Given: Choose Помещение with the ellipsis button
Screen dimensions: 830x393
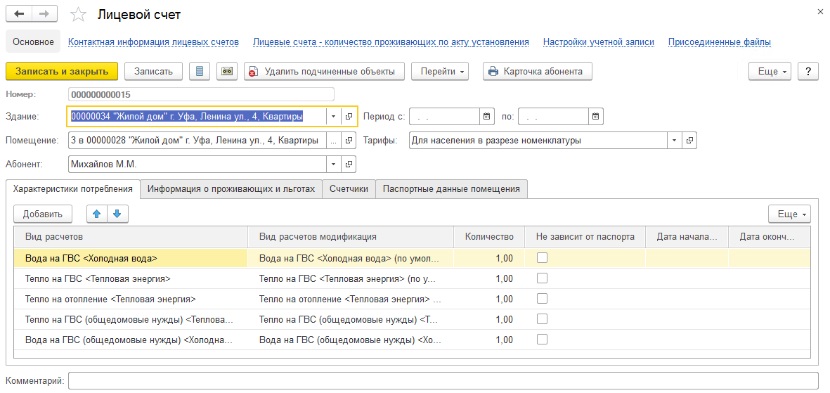Looking at the screenshot, I should click(333, 141).
